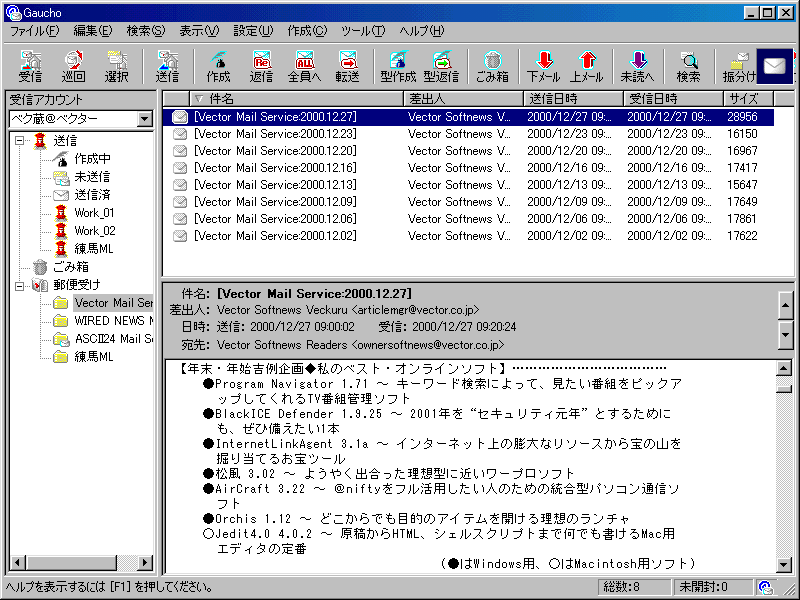Screen dimensions: 800x600
Task: Move mail to trash with ごみ箱 toolbar icon
Action: (x=492, y=66)
